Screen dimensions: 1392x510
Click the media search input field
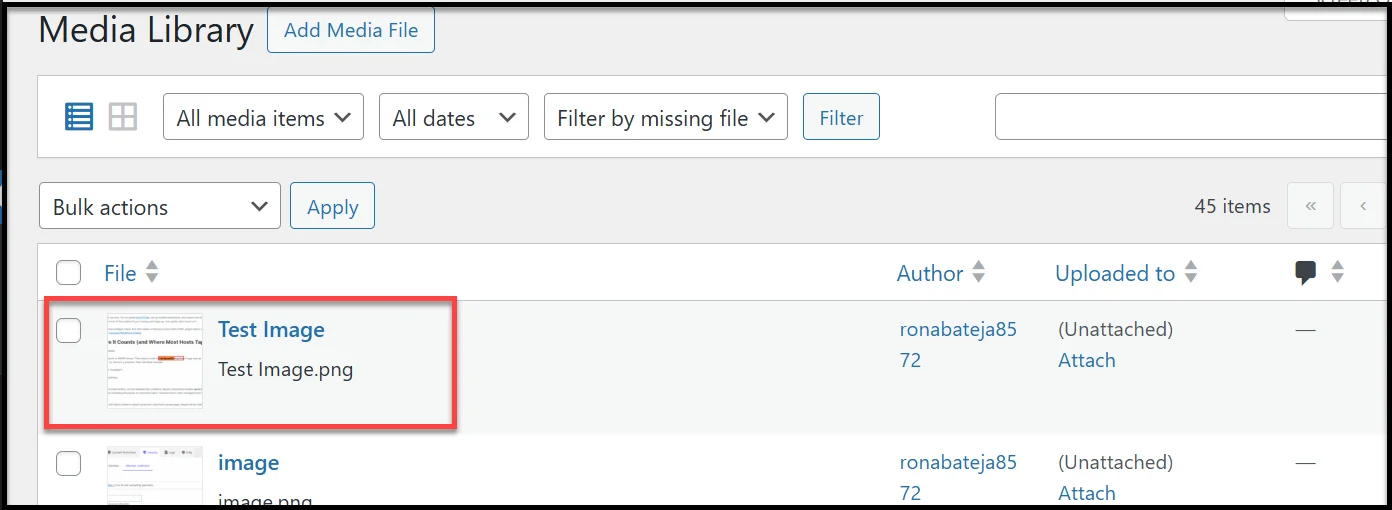click(1190, 117)
